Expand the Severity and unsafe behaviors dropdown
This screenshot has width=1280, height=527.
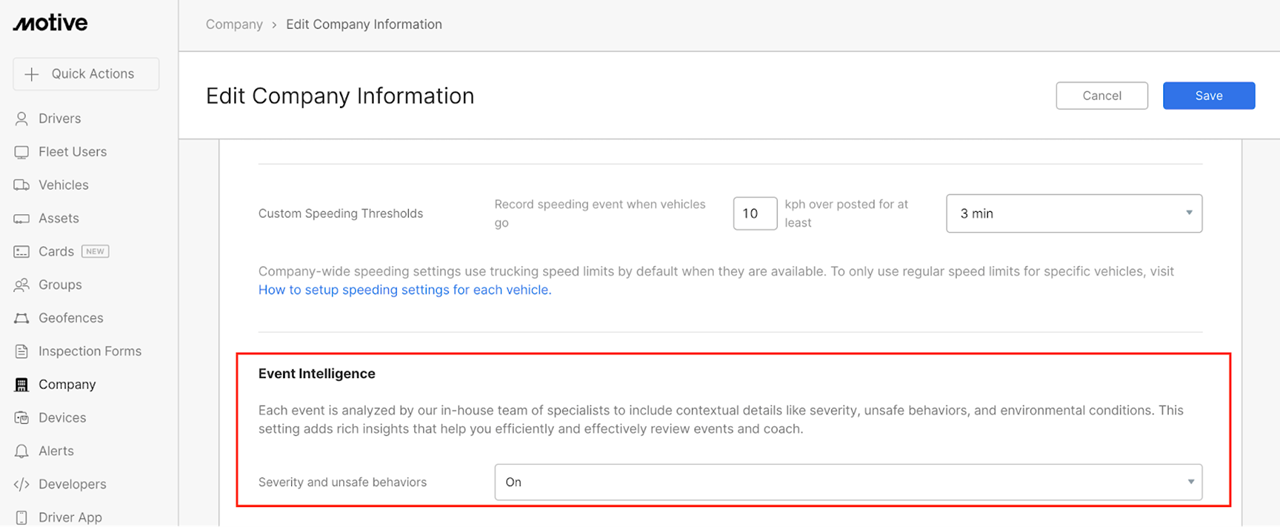click(x=848, y=482)
